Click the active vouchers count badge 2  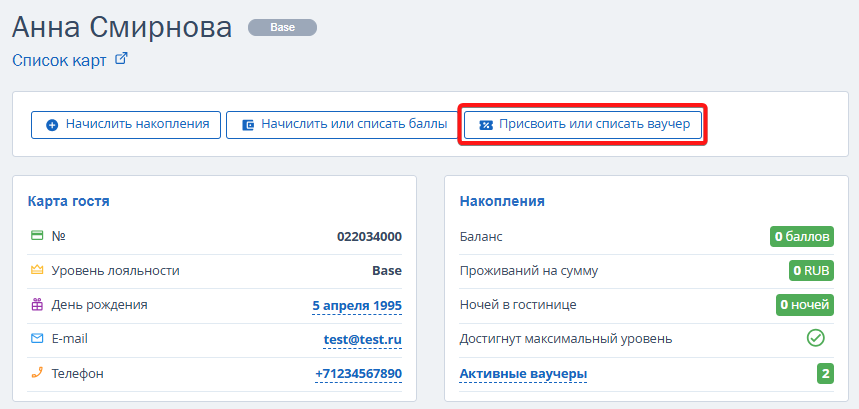coord(824,374)
